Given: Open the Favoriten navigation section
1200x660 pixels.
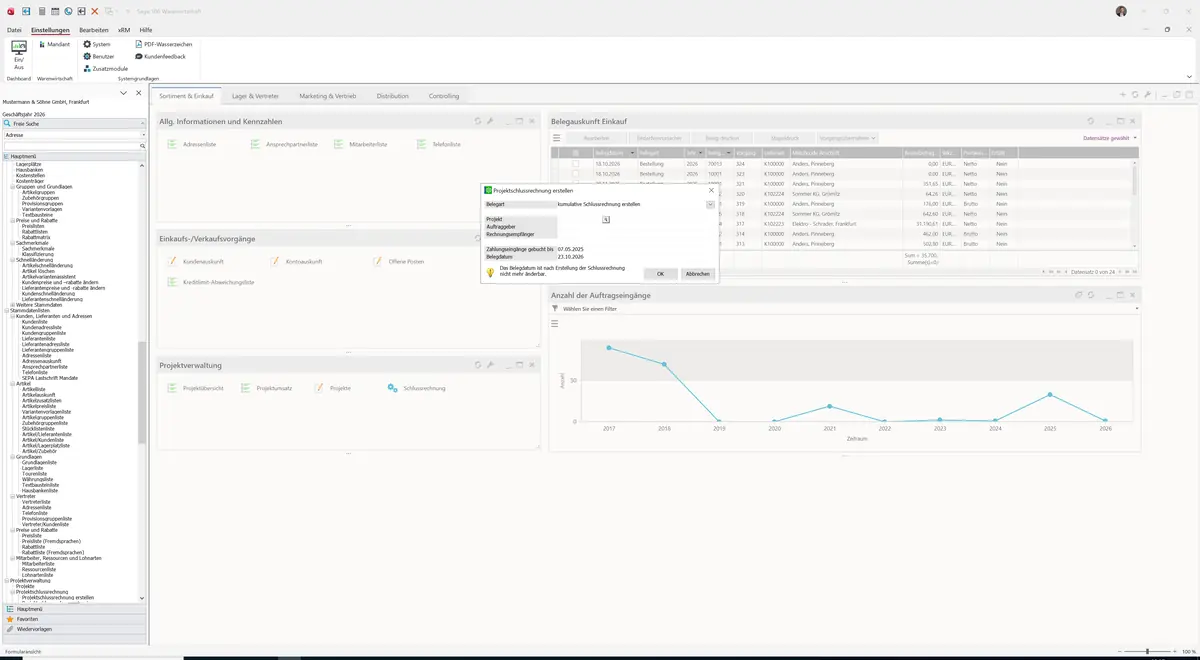Looking at the screenshot, I should pyautogui.click(x=74, y=619).
